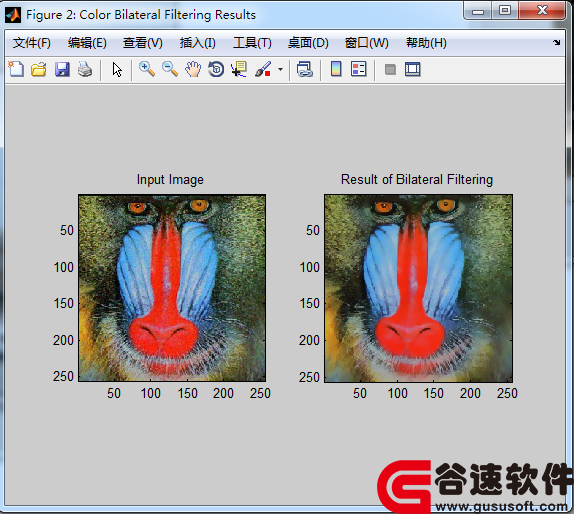Insert a Colorbar from the toolbar

tap(336, 69)
